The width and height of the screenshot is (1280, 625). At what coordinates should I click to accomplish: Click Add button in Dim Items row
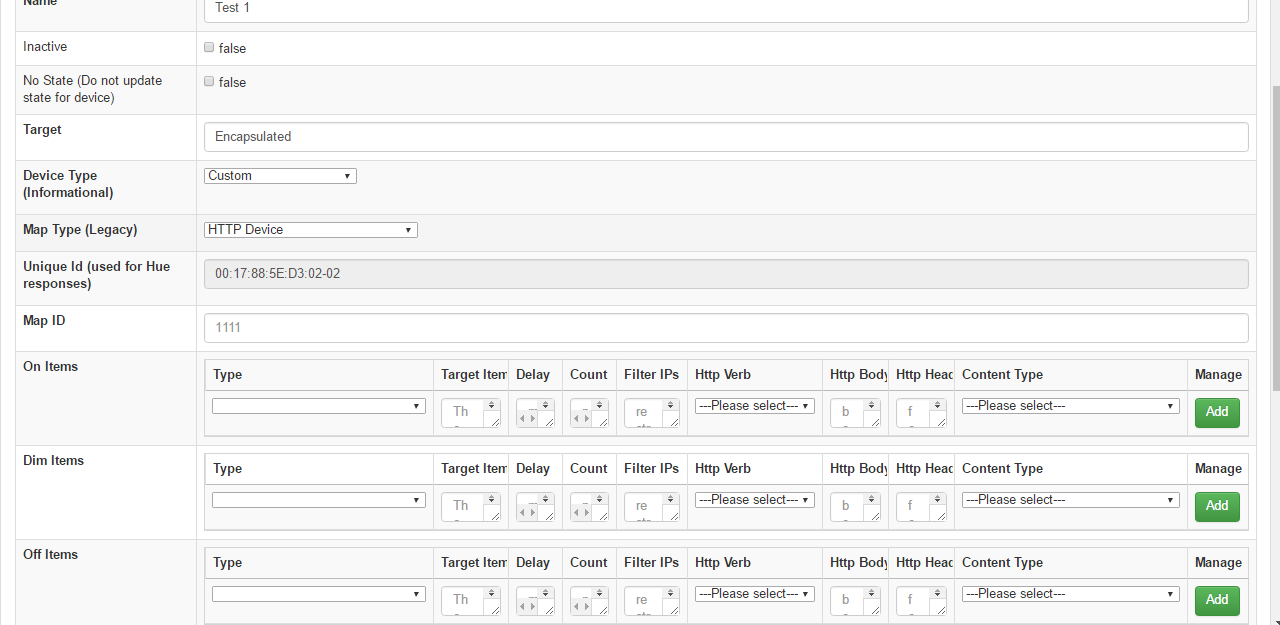pyautogui.click(x=1216, y=506)
